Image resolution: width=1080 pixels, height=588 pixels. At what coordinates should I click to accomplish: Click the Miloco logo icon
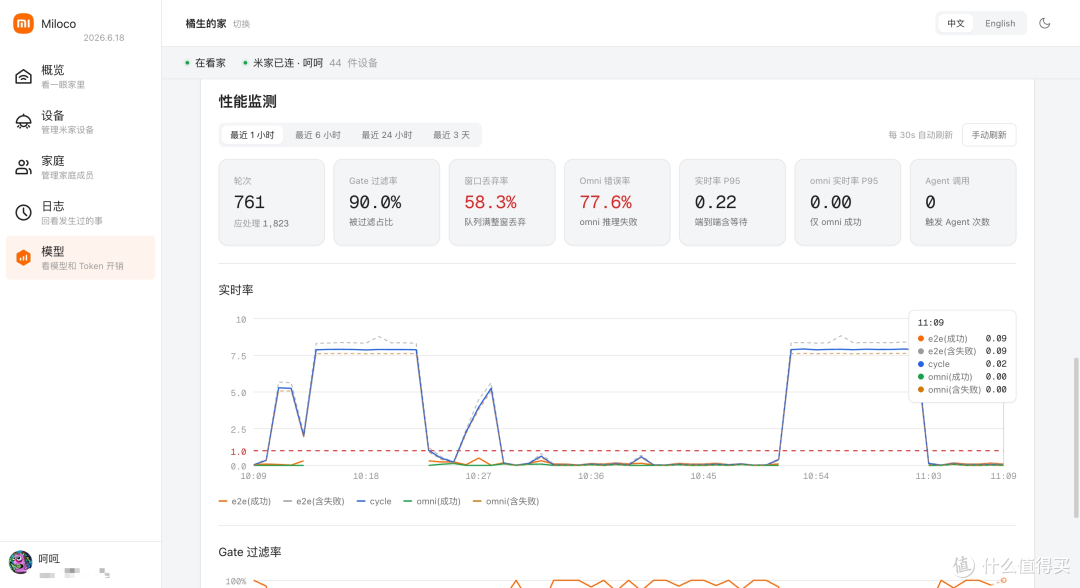point(23,23)
